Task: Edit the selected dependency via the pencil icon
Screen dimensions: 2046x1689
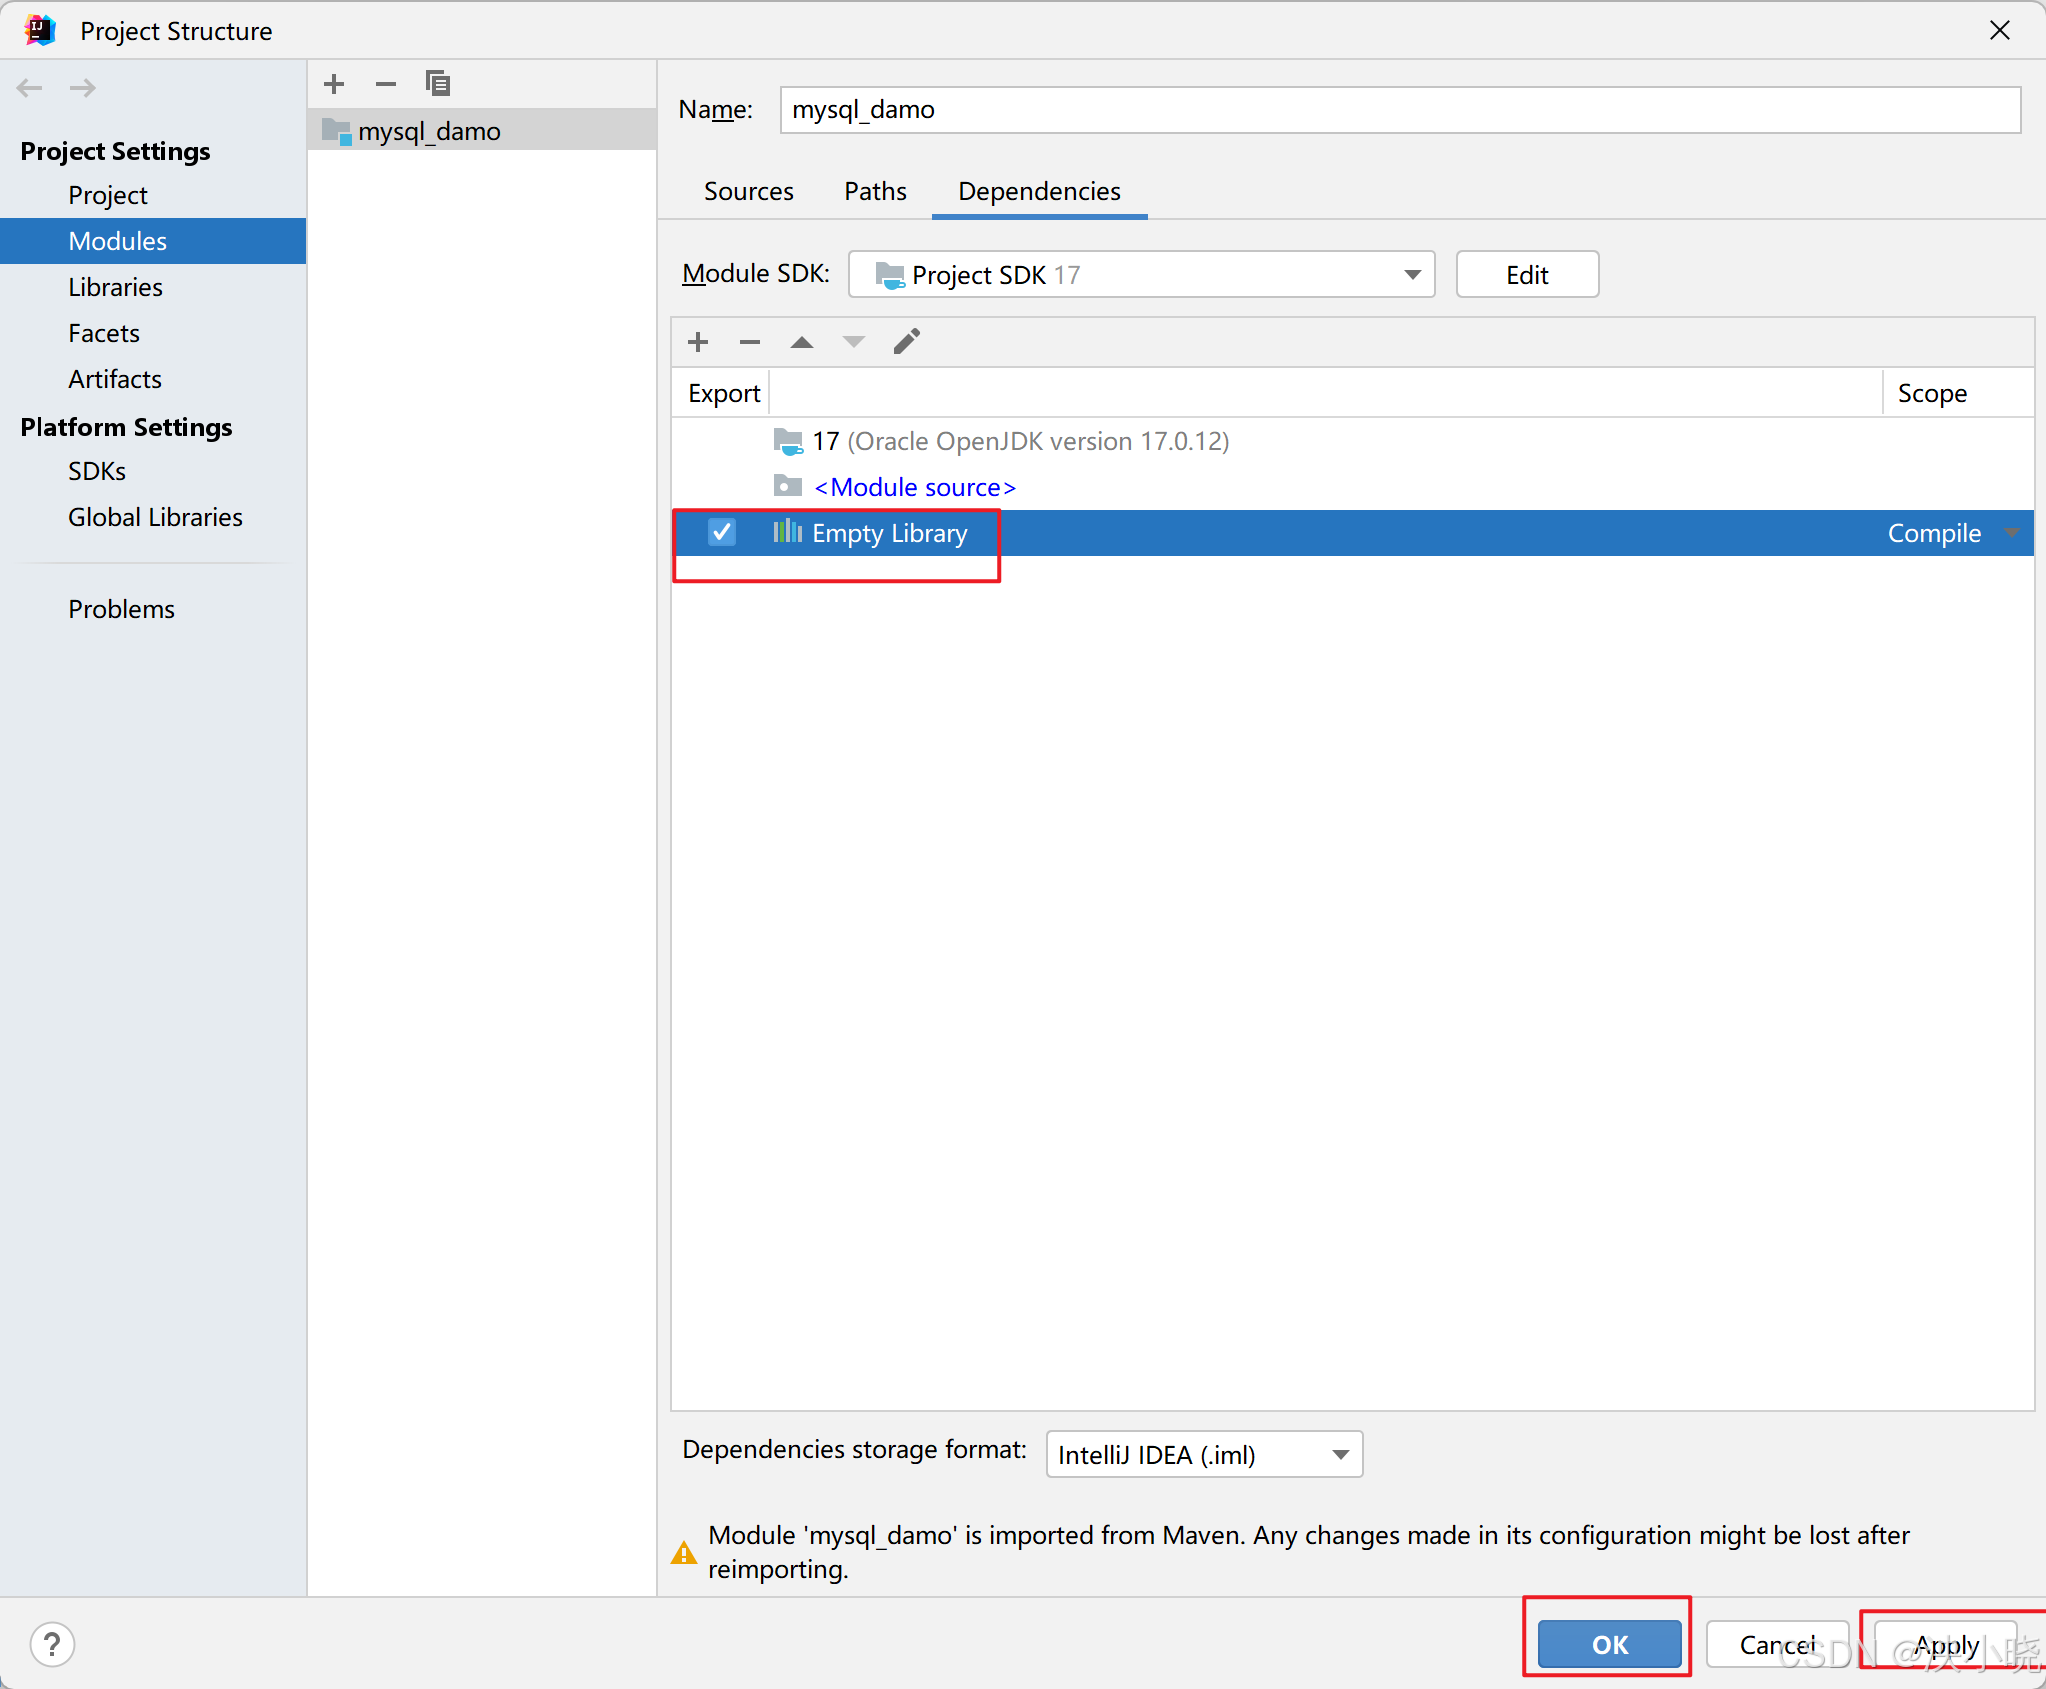Action: point(905,341)
